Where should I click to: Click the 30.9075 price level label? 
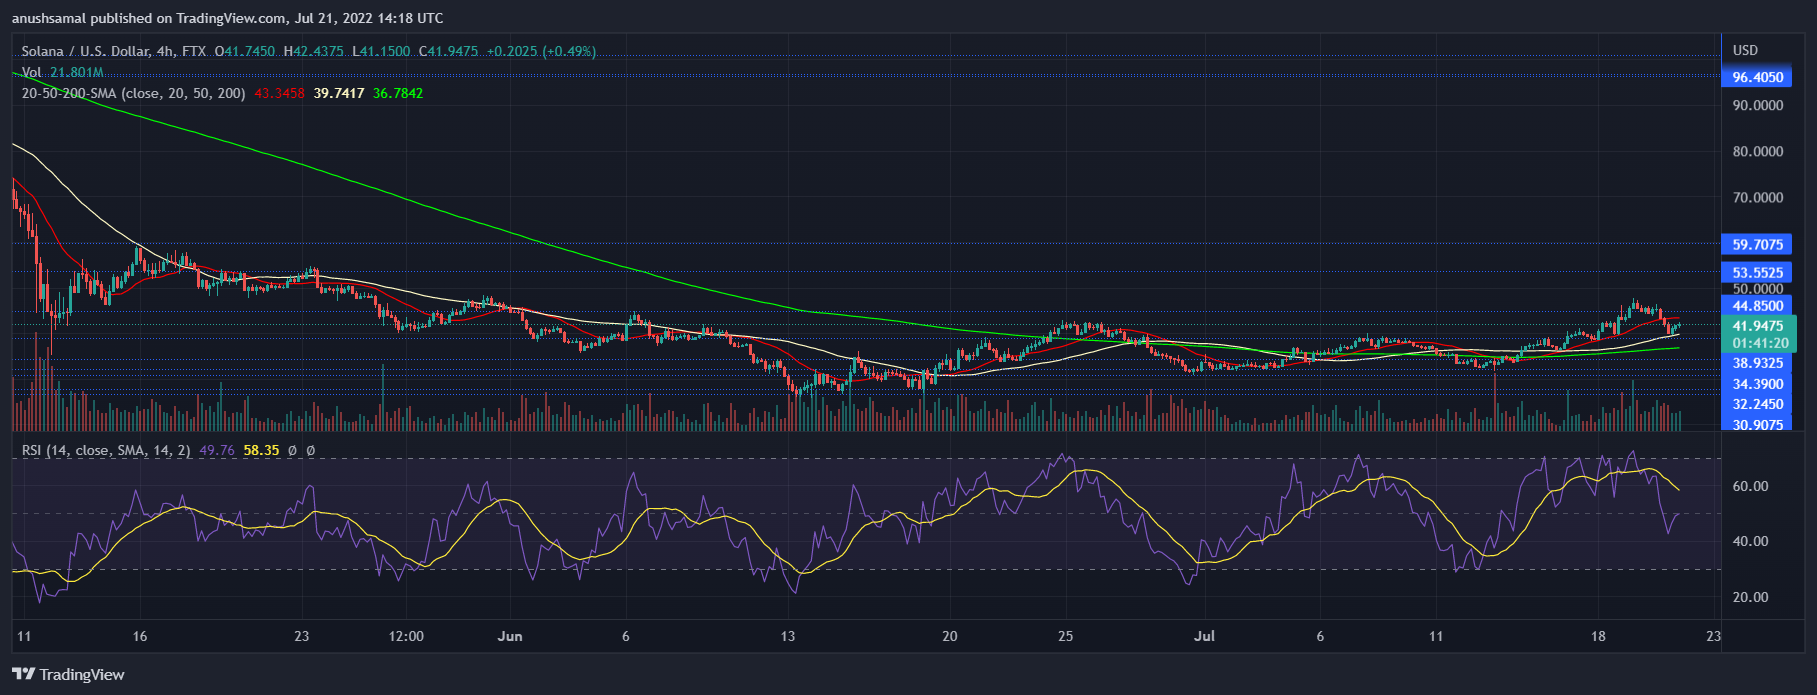point(1757,424)
